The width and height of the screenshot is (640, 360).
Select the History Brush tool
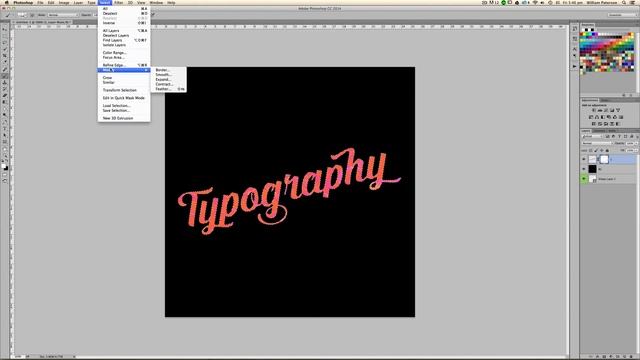[x=5, y=89]
